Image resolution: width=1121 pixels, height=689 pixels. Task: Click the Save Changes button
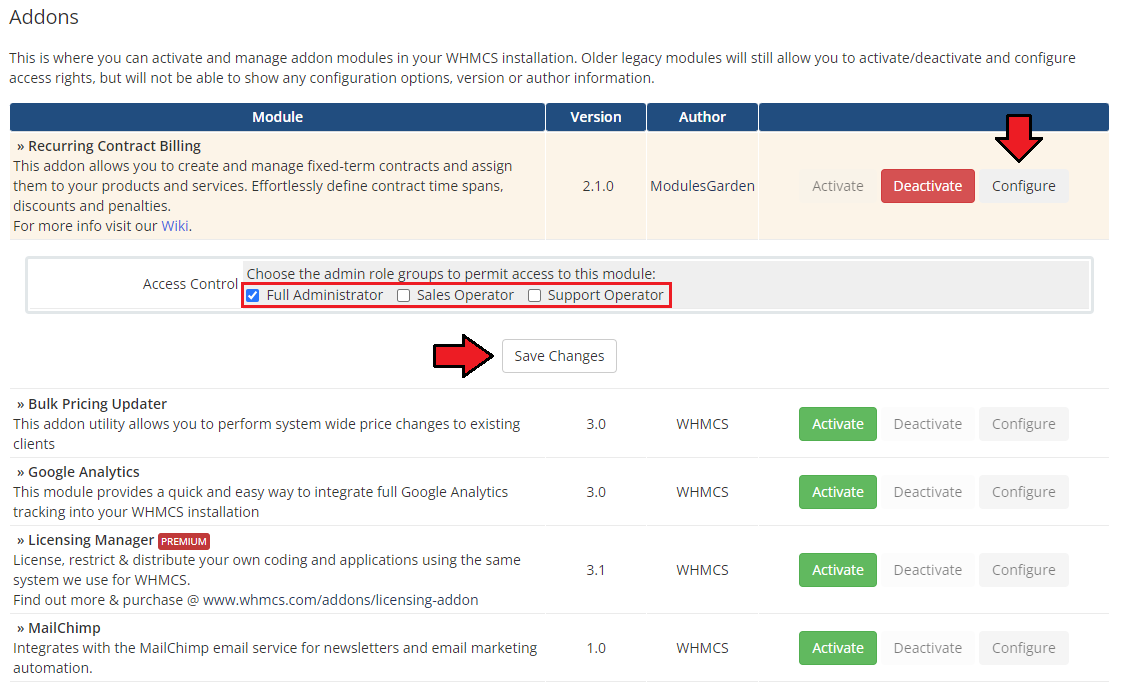click(x=559, y=356)
